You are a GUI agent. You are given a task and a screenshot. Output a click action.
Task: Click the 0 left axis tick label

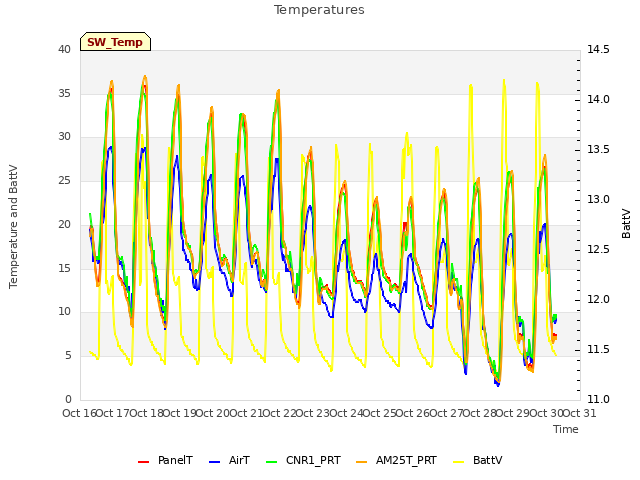68,399
